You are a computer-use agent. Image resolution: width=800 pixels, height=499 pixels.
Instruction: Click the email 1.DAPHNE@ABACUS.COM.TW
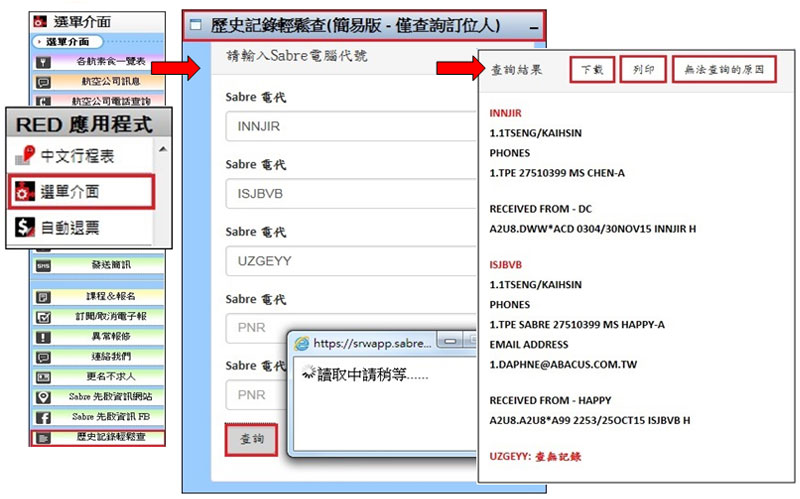563,365
